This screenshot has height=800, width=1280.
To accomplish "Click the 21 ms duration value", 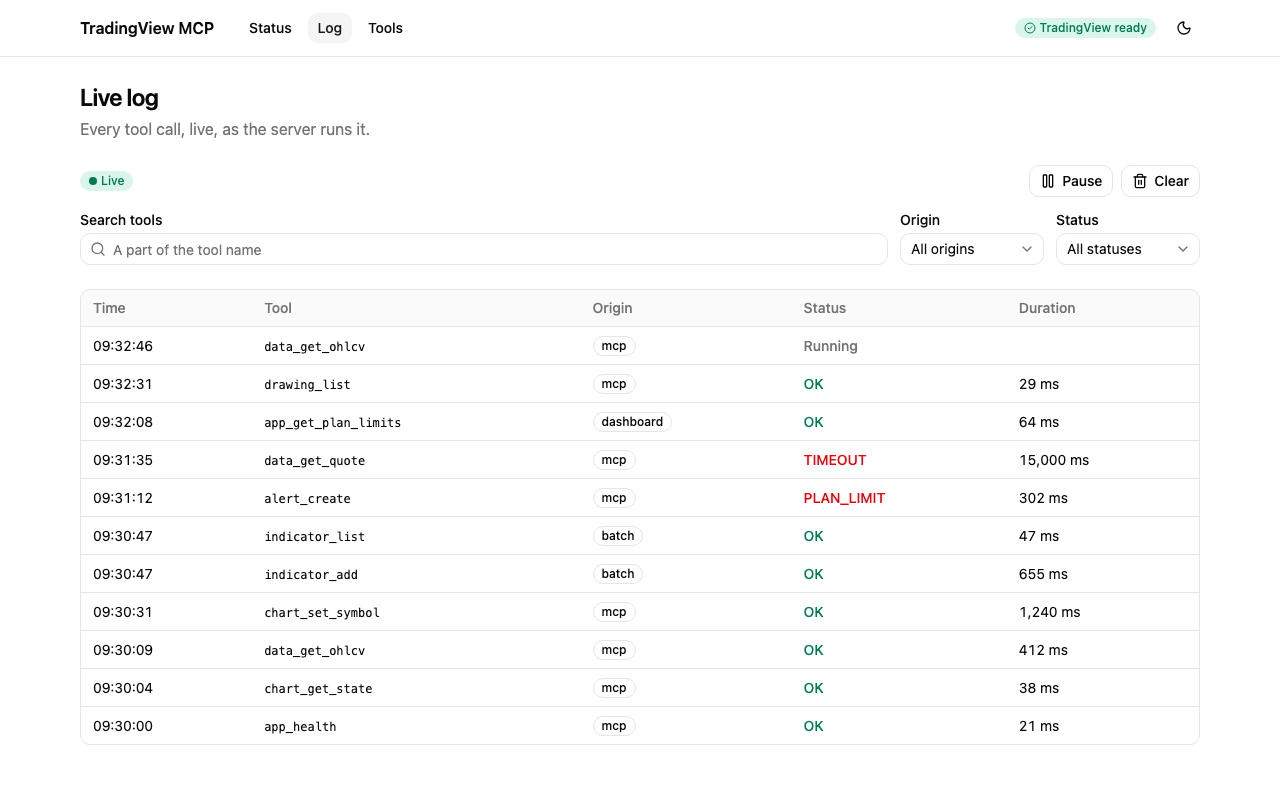I will pos(1039,726).
